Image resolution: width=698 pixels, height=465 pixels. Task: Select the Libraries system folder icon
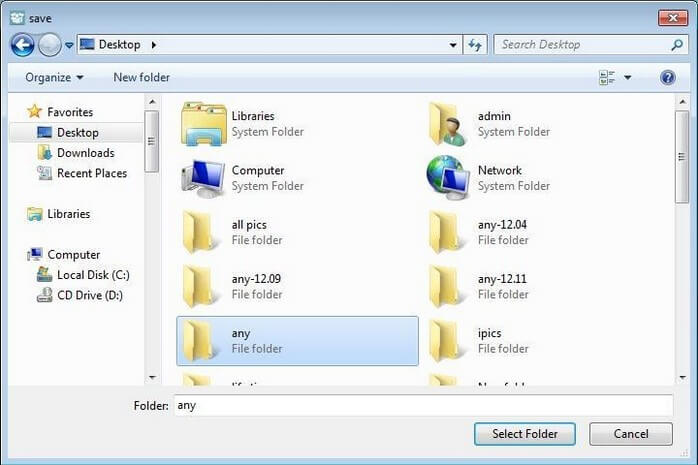(x=203, y=124)
